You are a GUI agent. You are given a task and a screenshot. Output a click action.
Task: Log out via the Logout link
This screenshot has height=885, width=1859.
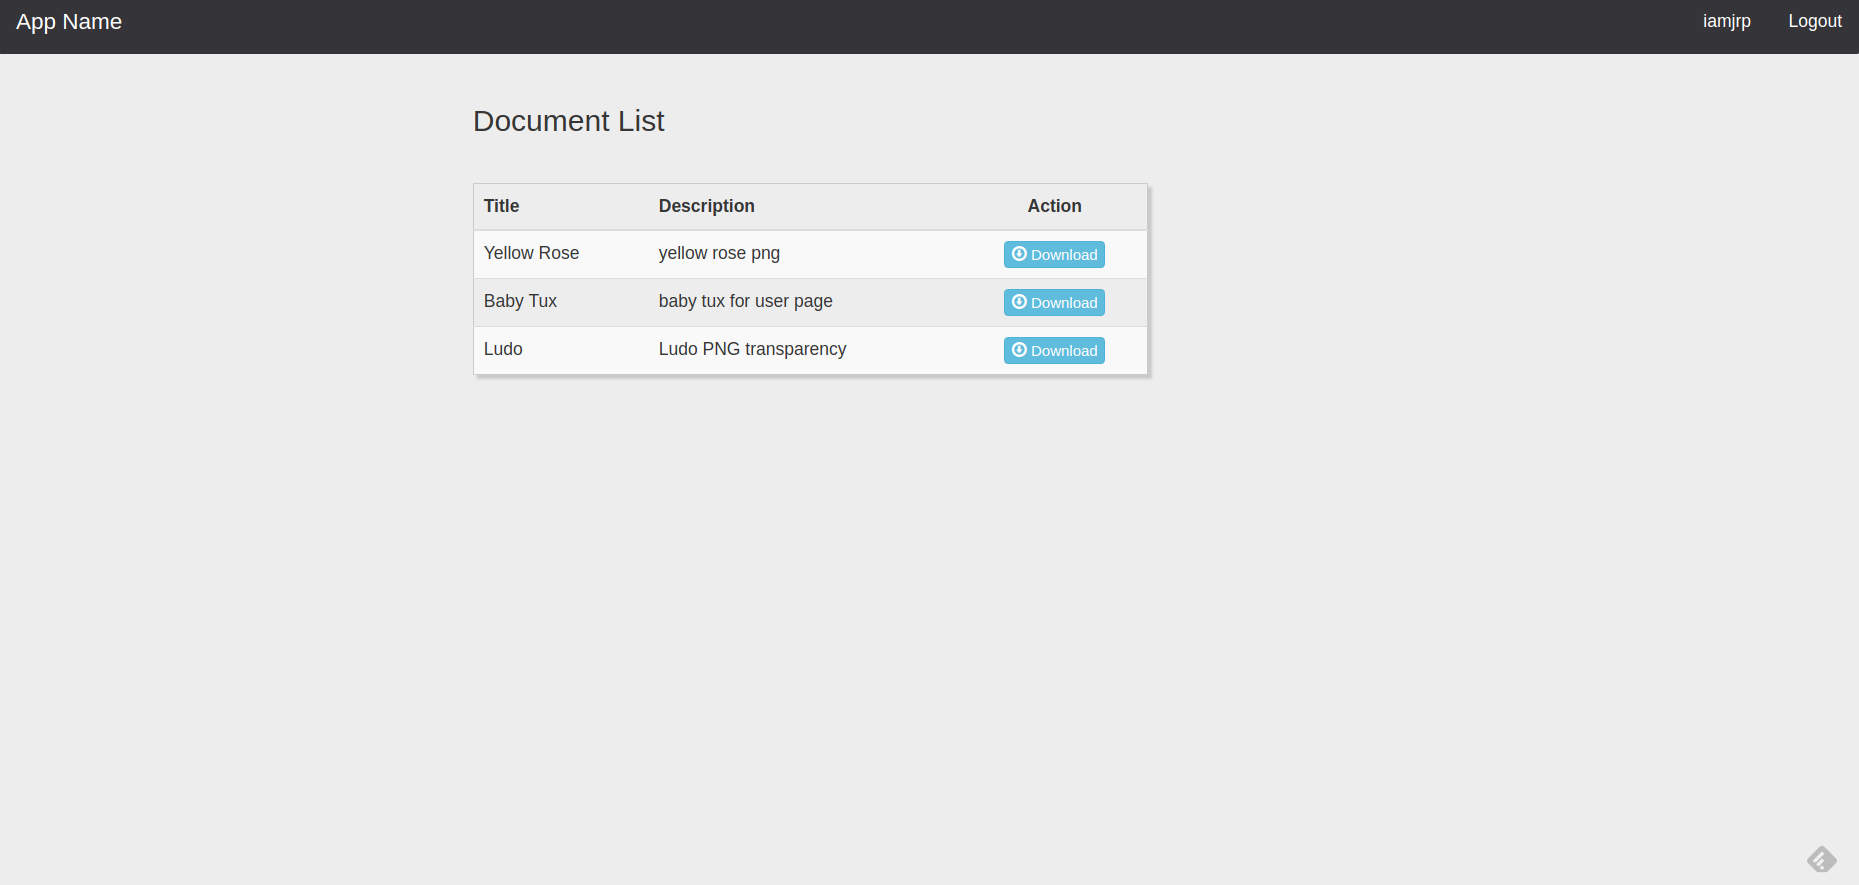click(x=1815, y=21)
